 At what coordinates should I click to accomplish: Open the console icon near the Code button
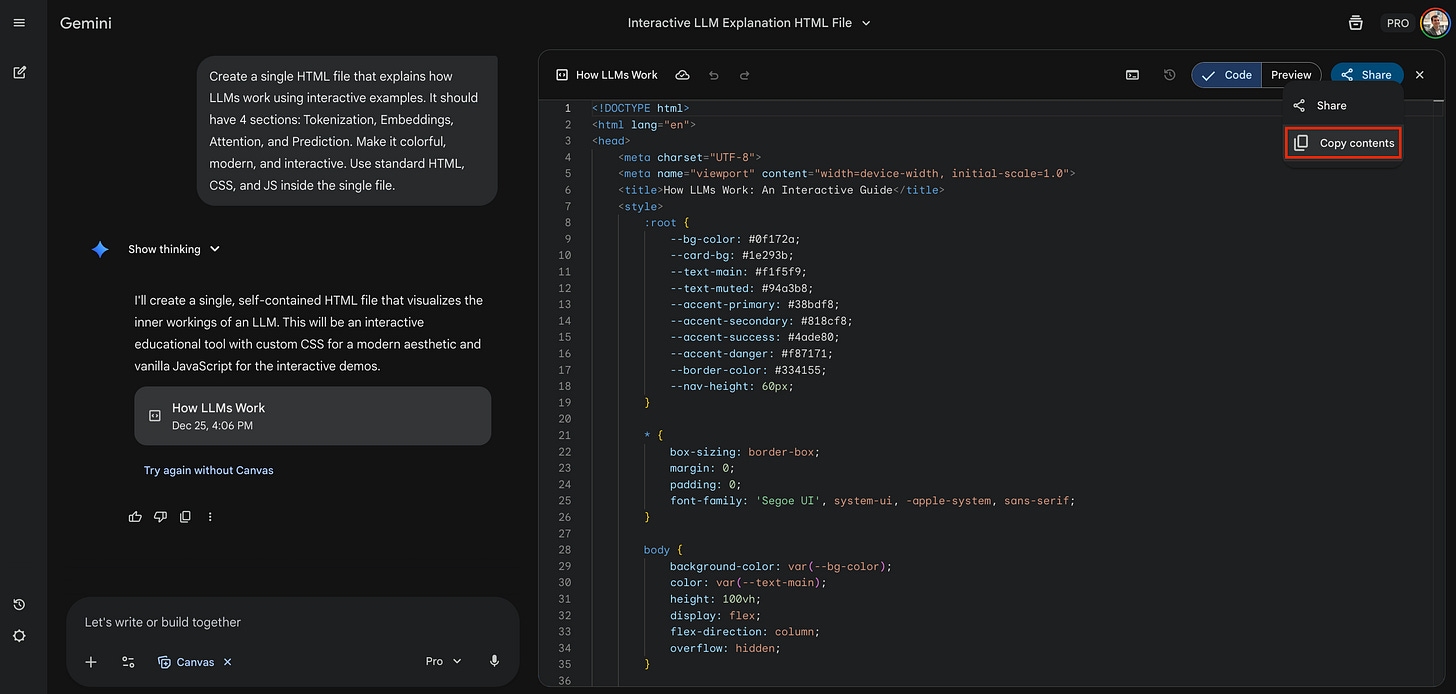1132,74
